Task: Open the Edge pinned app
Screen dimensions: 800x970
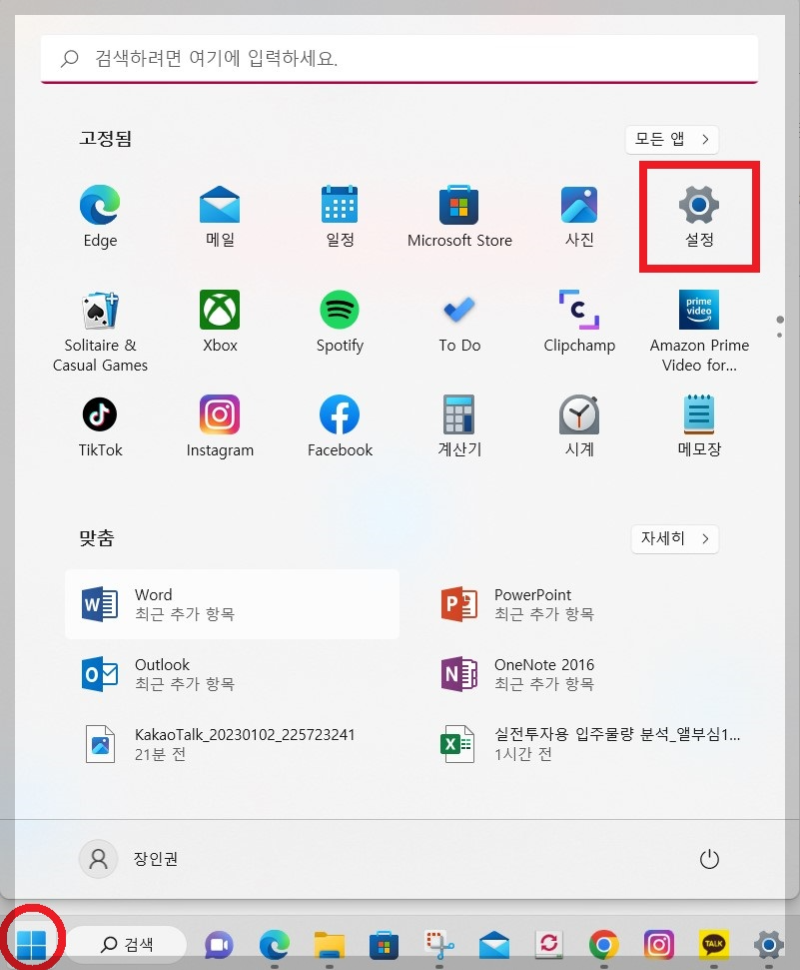Action: [x=100, y=216]
